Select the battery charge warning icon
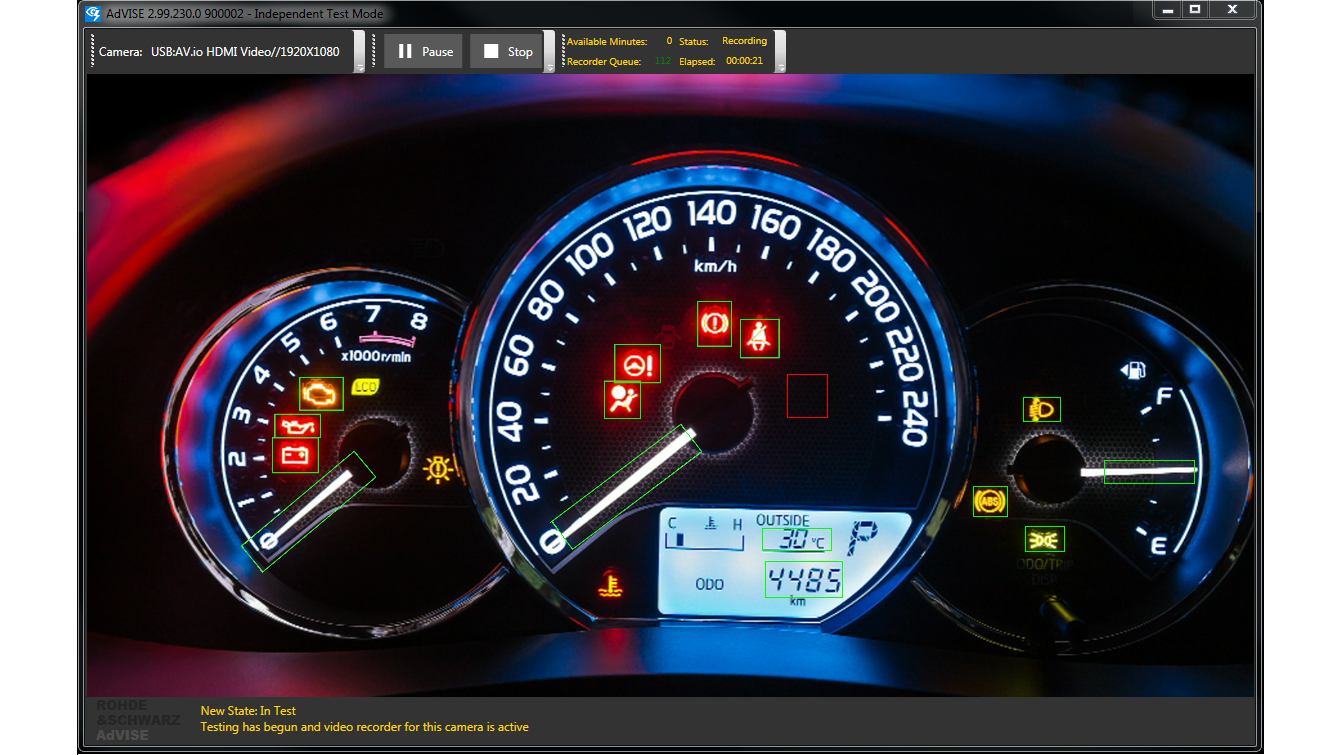Screen dimensions: 1342x755 298,454
